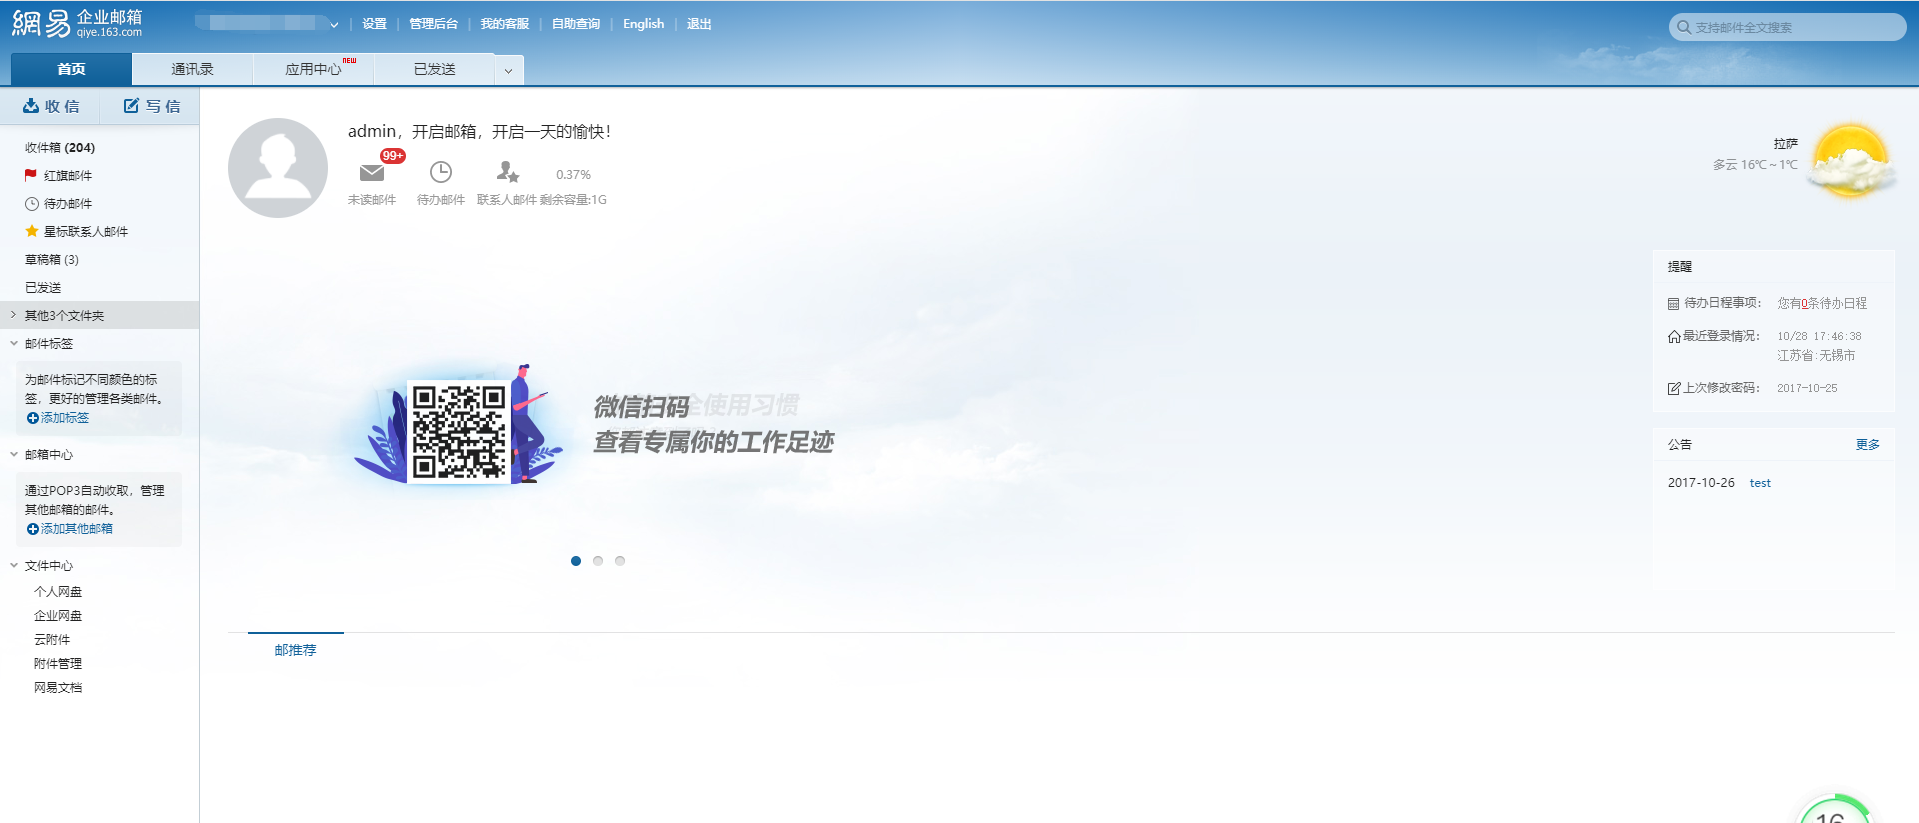
Task: Select the third carousel dot
Action: point(620,561)
